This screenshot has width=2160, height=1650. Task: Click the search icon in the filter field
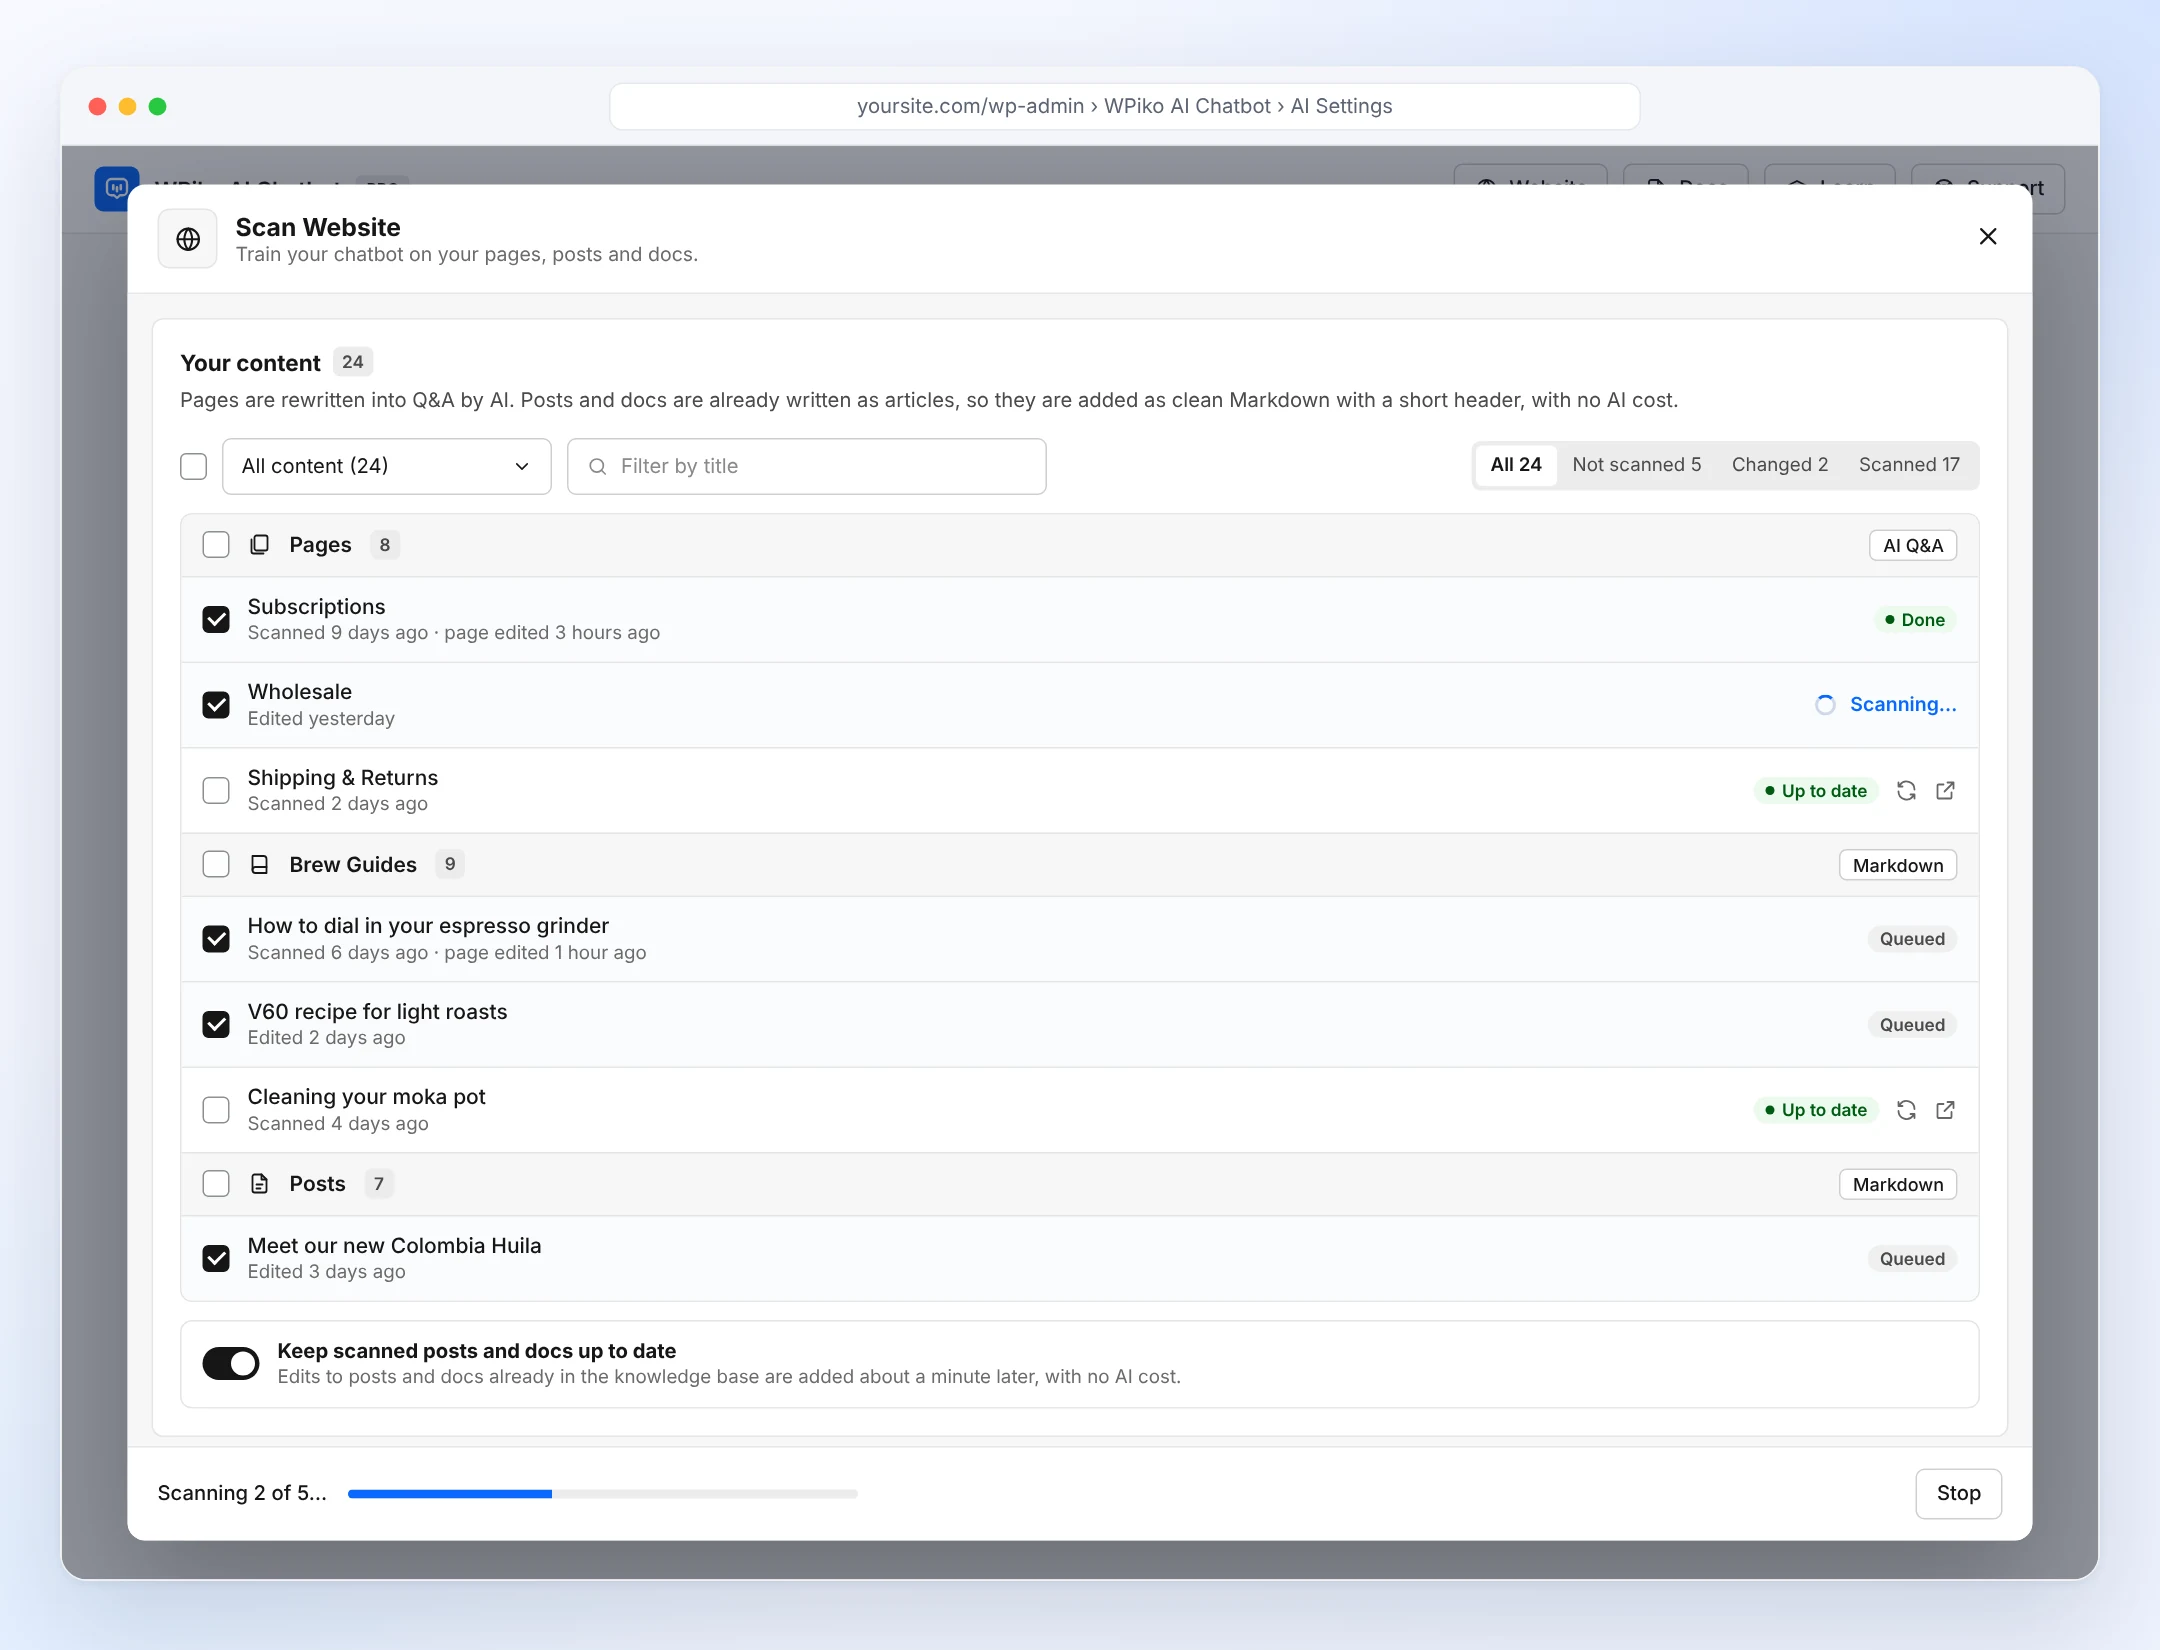597,467
